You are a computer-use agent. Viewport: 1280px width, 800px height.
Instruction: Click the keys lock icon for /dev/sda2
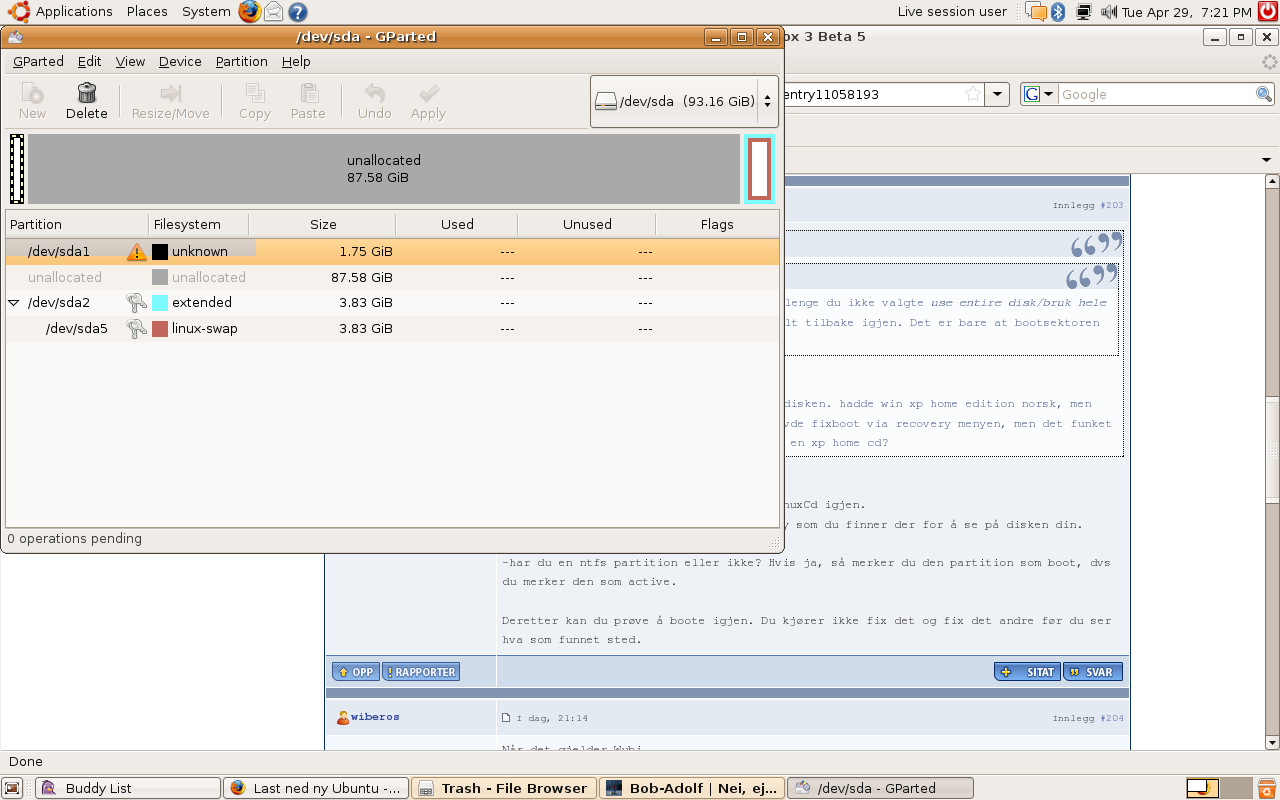[x=137, y=302]
